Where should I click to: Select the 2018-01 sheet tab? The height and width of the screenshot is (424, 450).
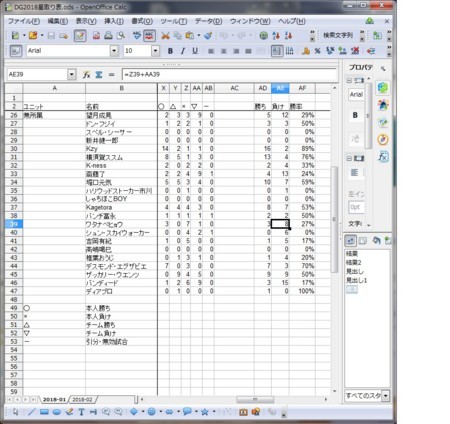54,399
